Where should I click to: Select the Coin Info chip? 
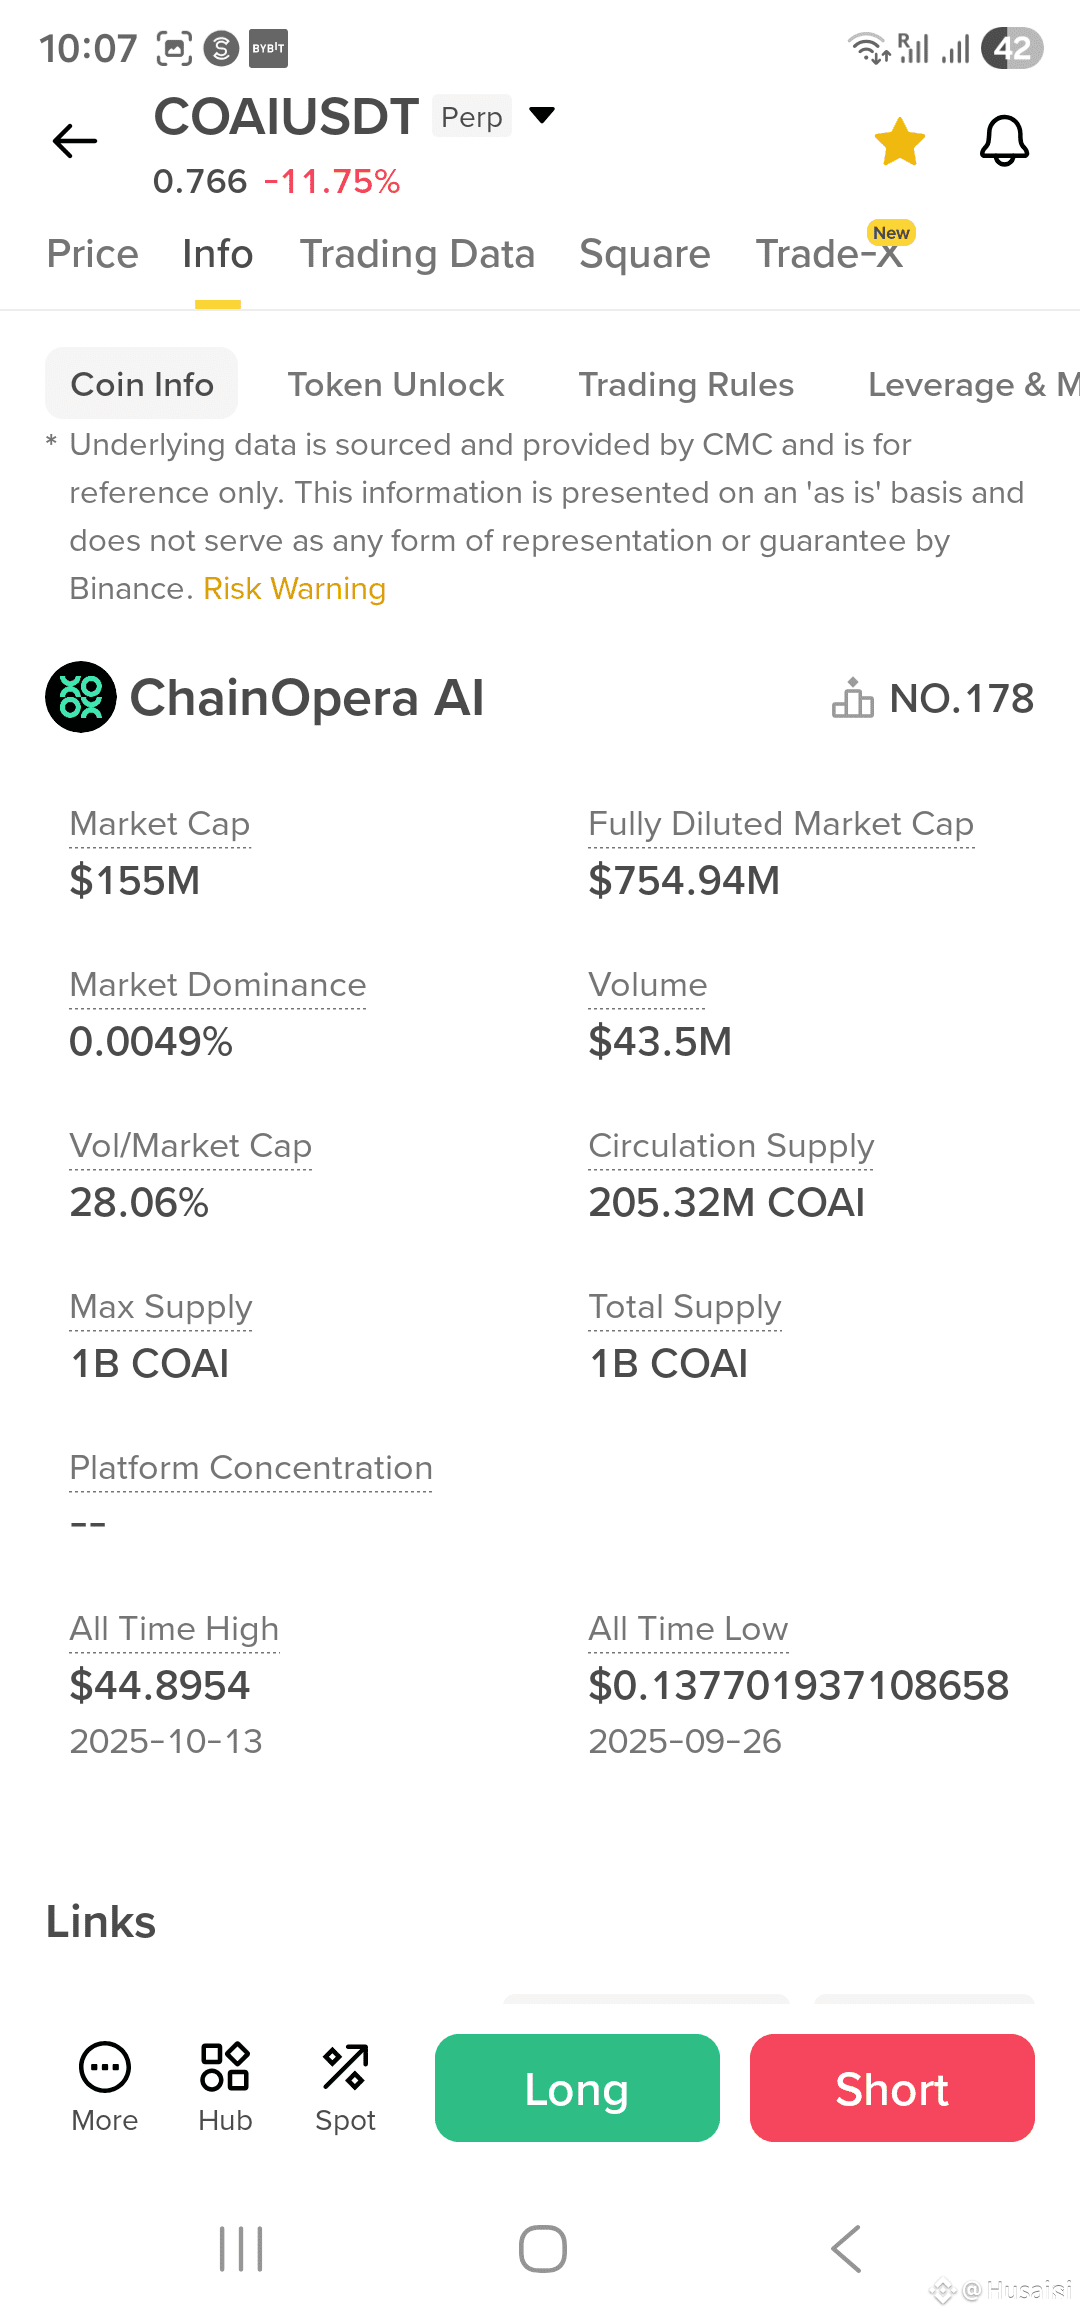[142, 384]
